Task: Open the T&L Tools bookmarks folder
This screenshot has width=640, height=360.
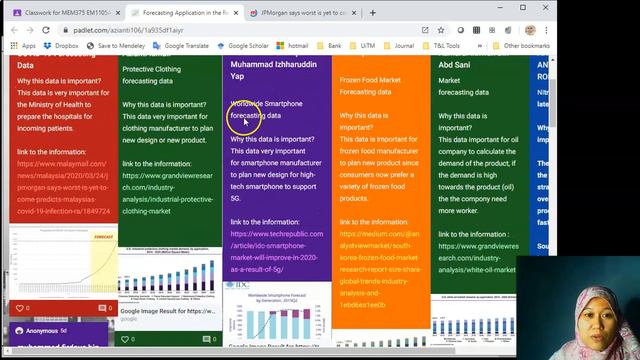Action: [441, 46]
